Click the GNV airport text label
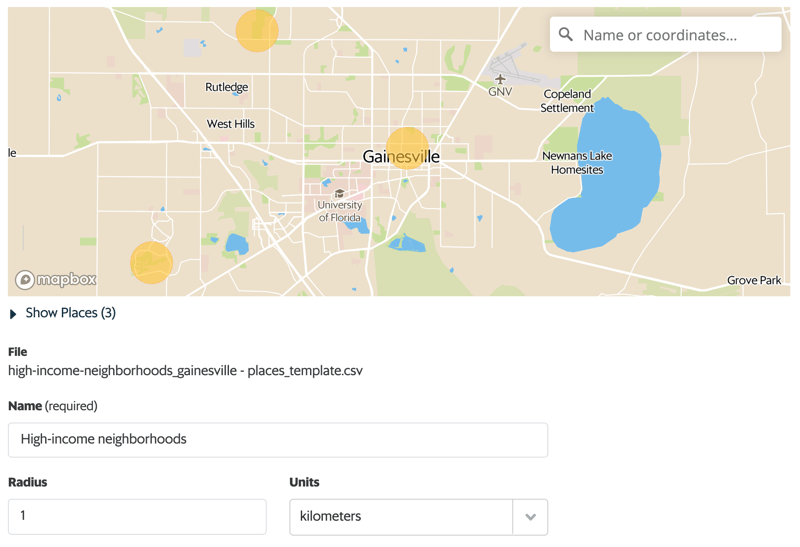The height and width of the screenshot is (547, 800). pos(500,92)
